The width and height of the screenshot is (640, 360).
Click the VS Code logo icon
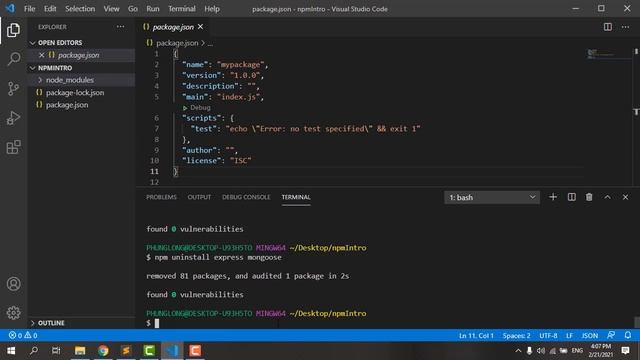[10, 8]
